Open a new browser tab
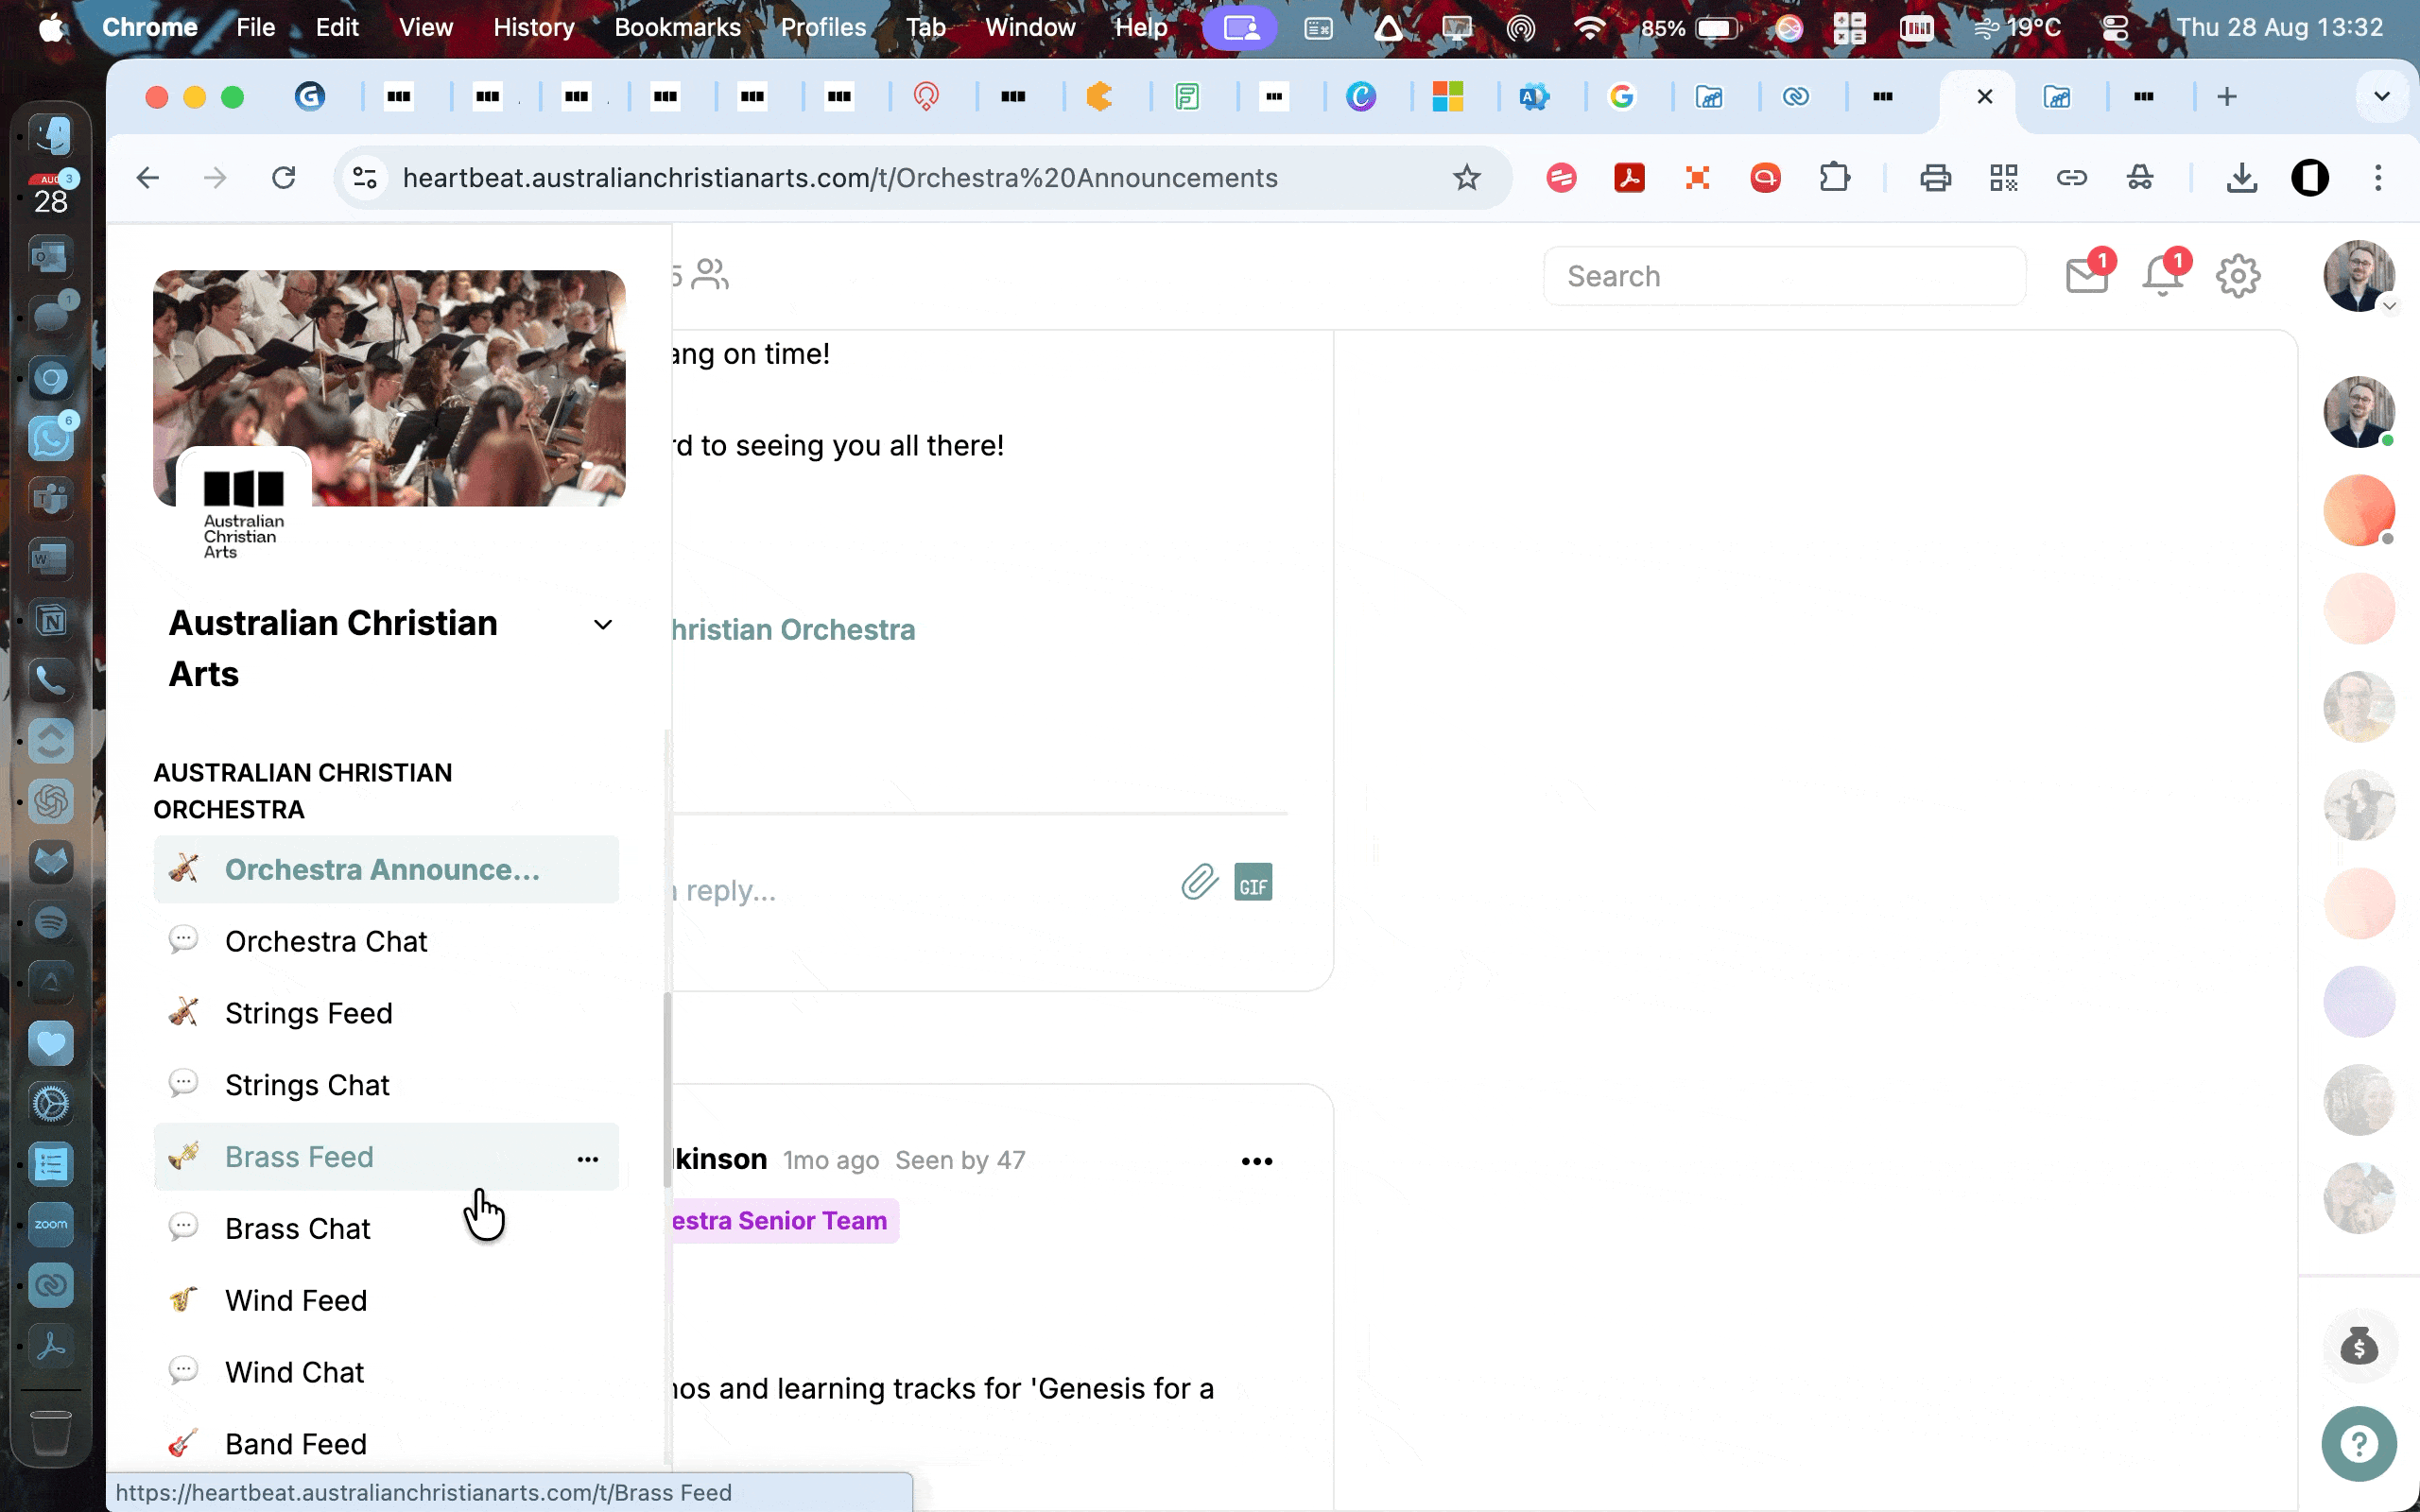 click(2226, 96)
